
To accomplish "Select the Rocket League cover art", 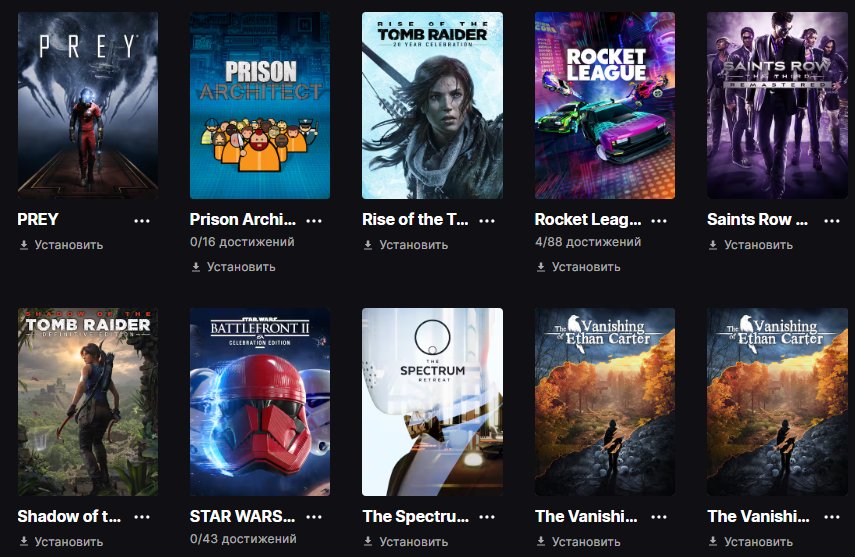I will click(605, 105).
